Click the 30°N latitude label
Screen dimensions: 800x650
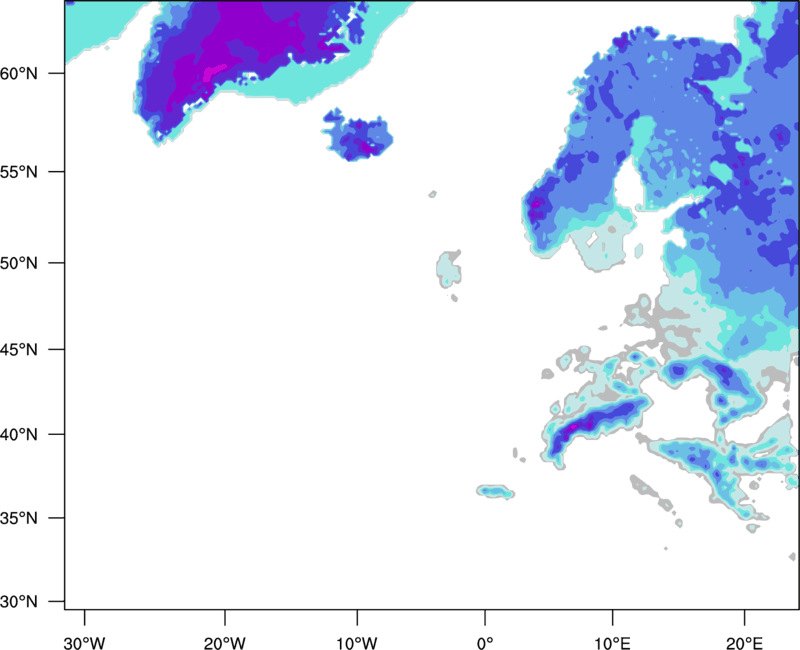coord(19,602)
